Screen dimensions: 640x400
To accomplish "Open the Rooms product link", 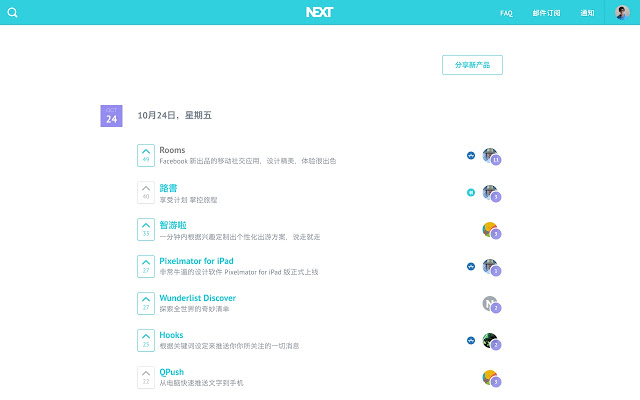I will coord(172,150).
